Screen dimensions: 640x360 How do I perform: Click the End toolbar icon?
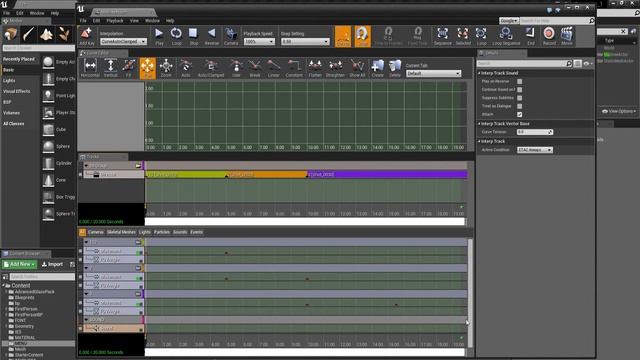(x=531, y=36)
